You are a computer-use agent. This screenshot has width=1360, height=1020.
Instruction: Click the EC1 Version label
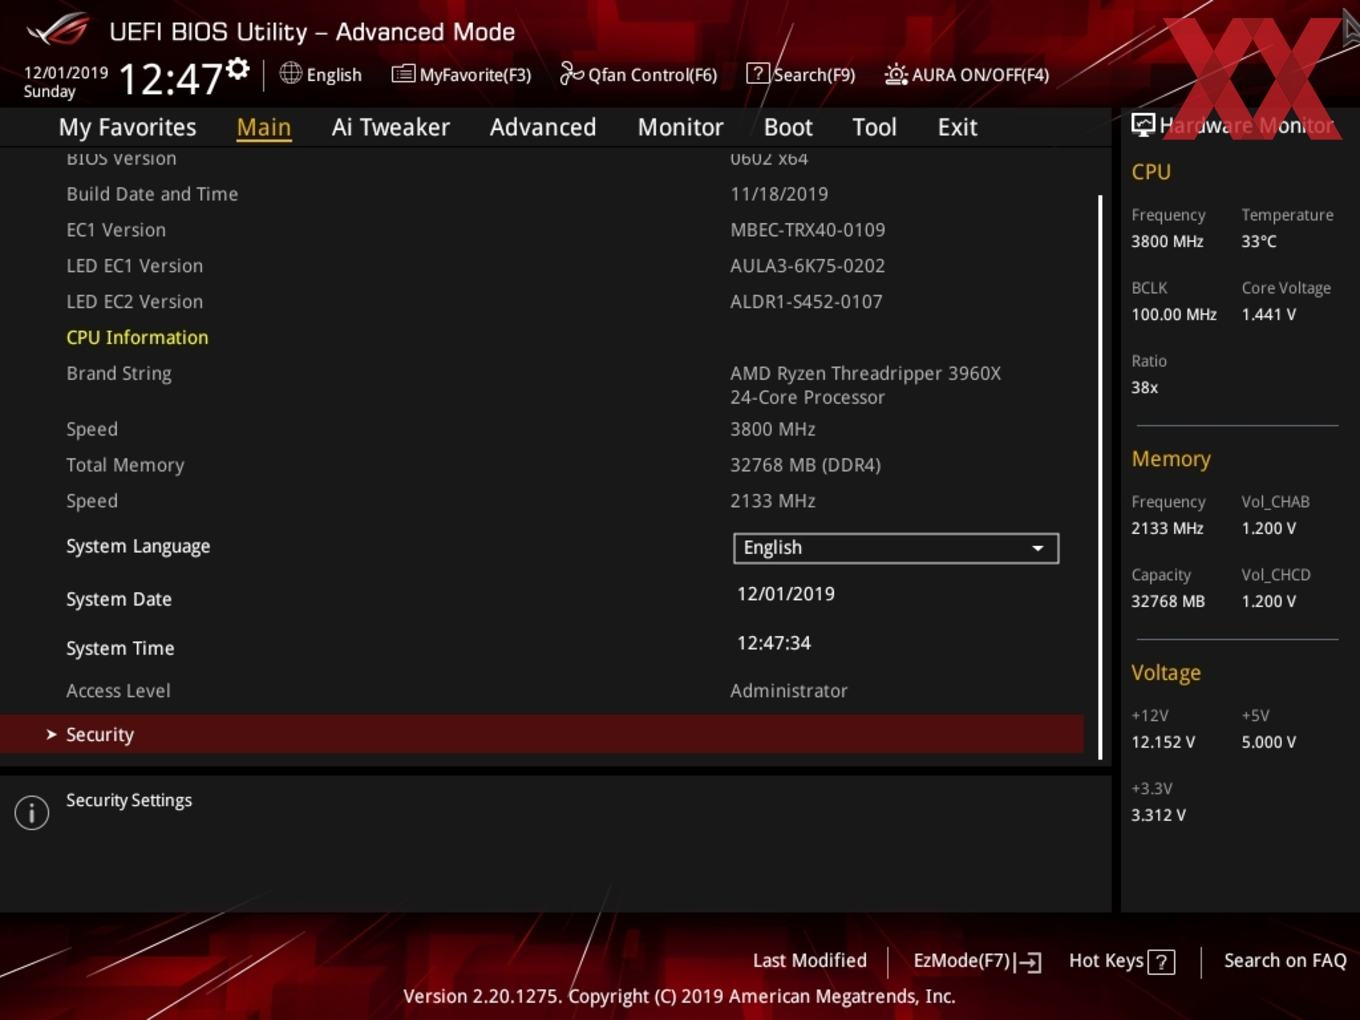click(x=116, y=230)
